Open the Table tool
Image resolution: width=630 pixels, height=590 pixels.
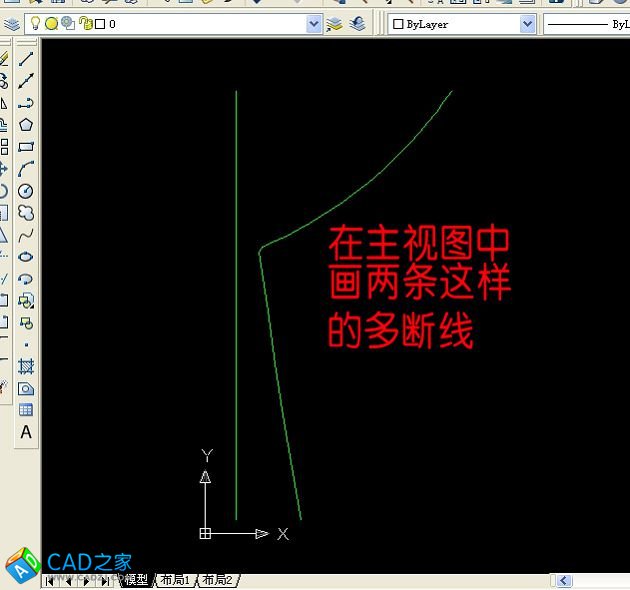coord(26,410)
